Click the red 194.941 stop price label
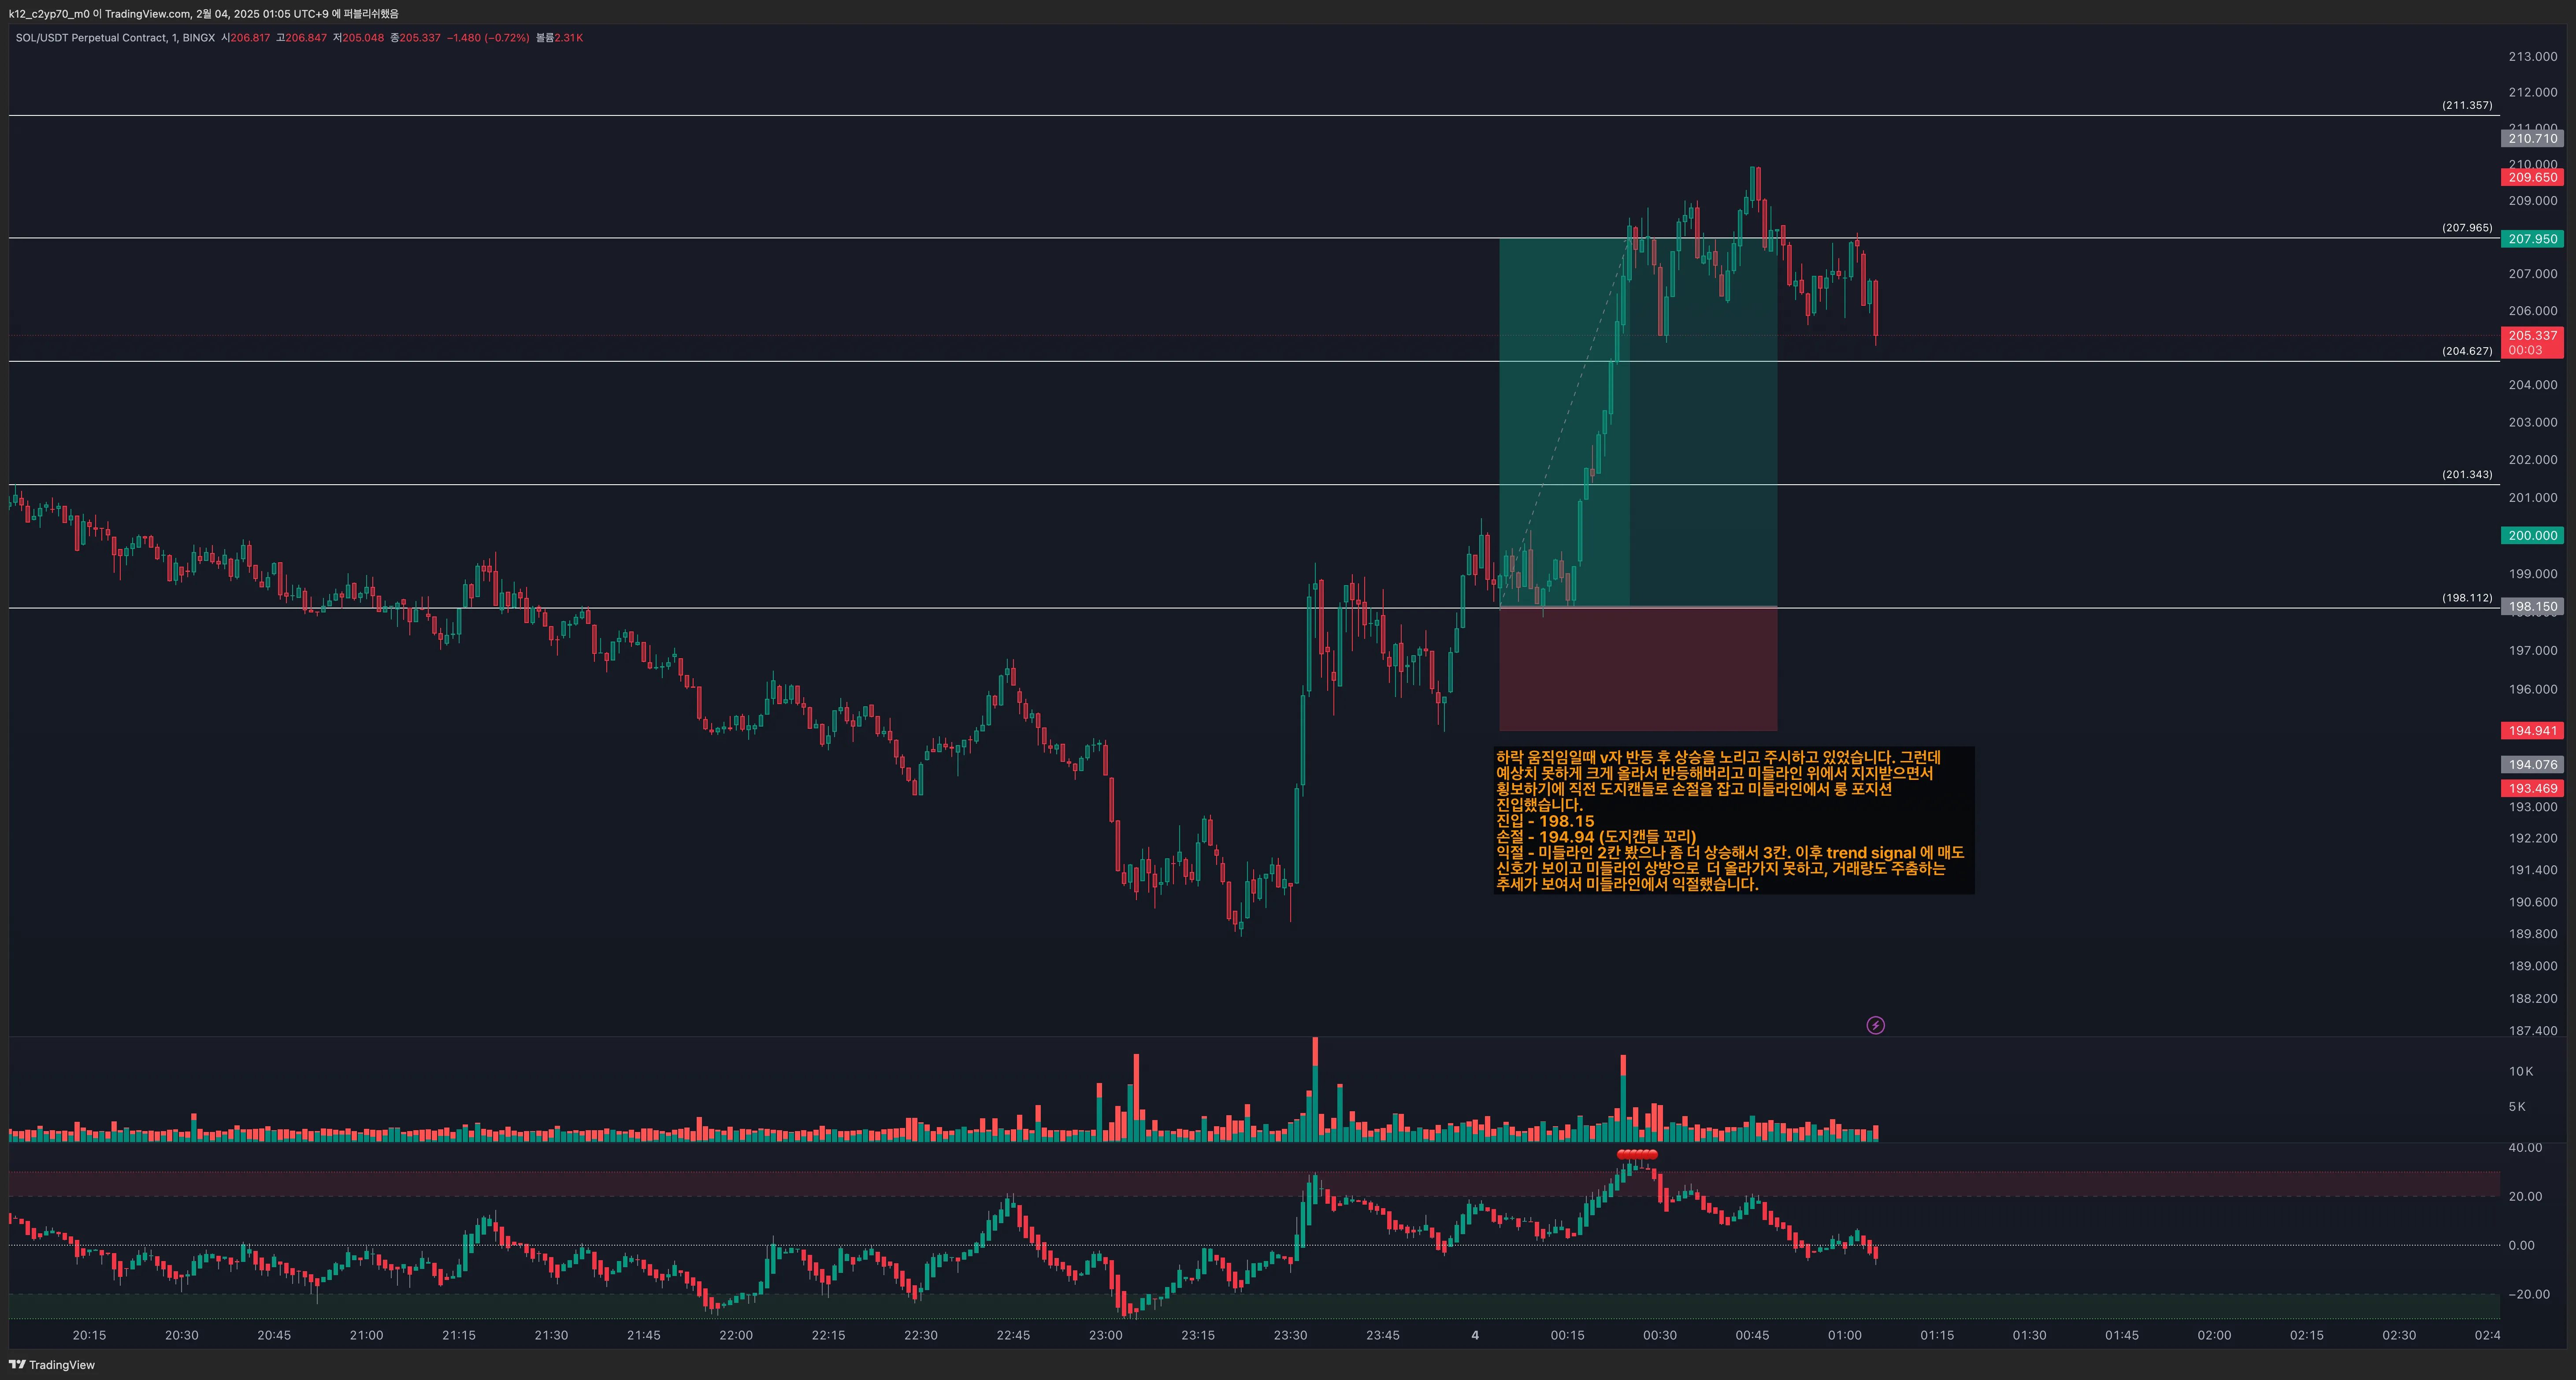 (2532, 730)
